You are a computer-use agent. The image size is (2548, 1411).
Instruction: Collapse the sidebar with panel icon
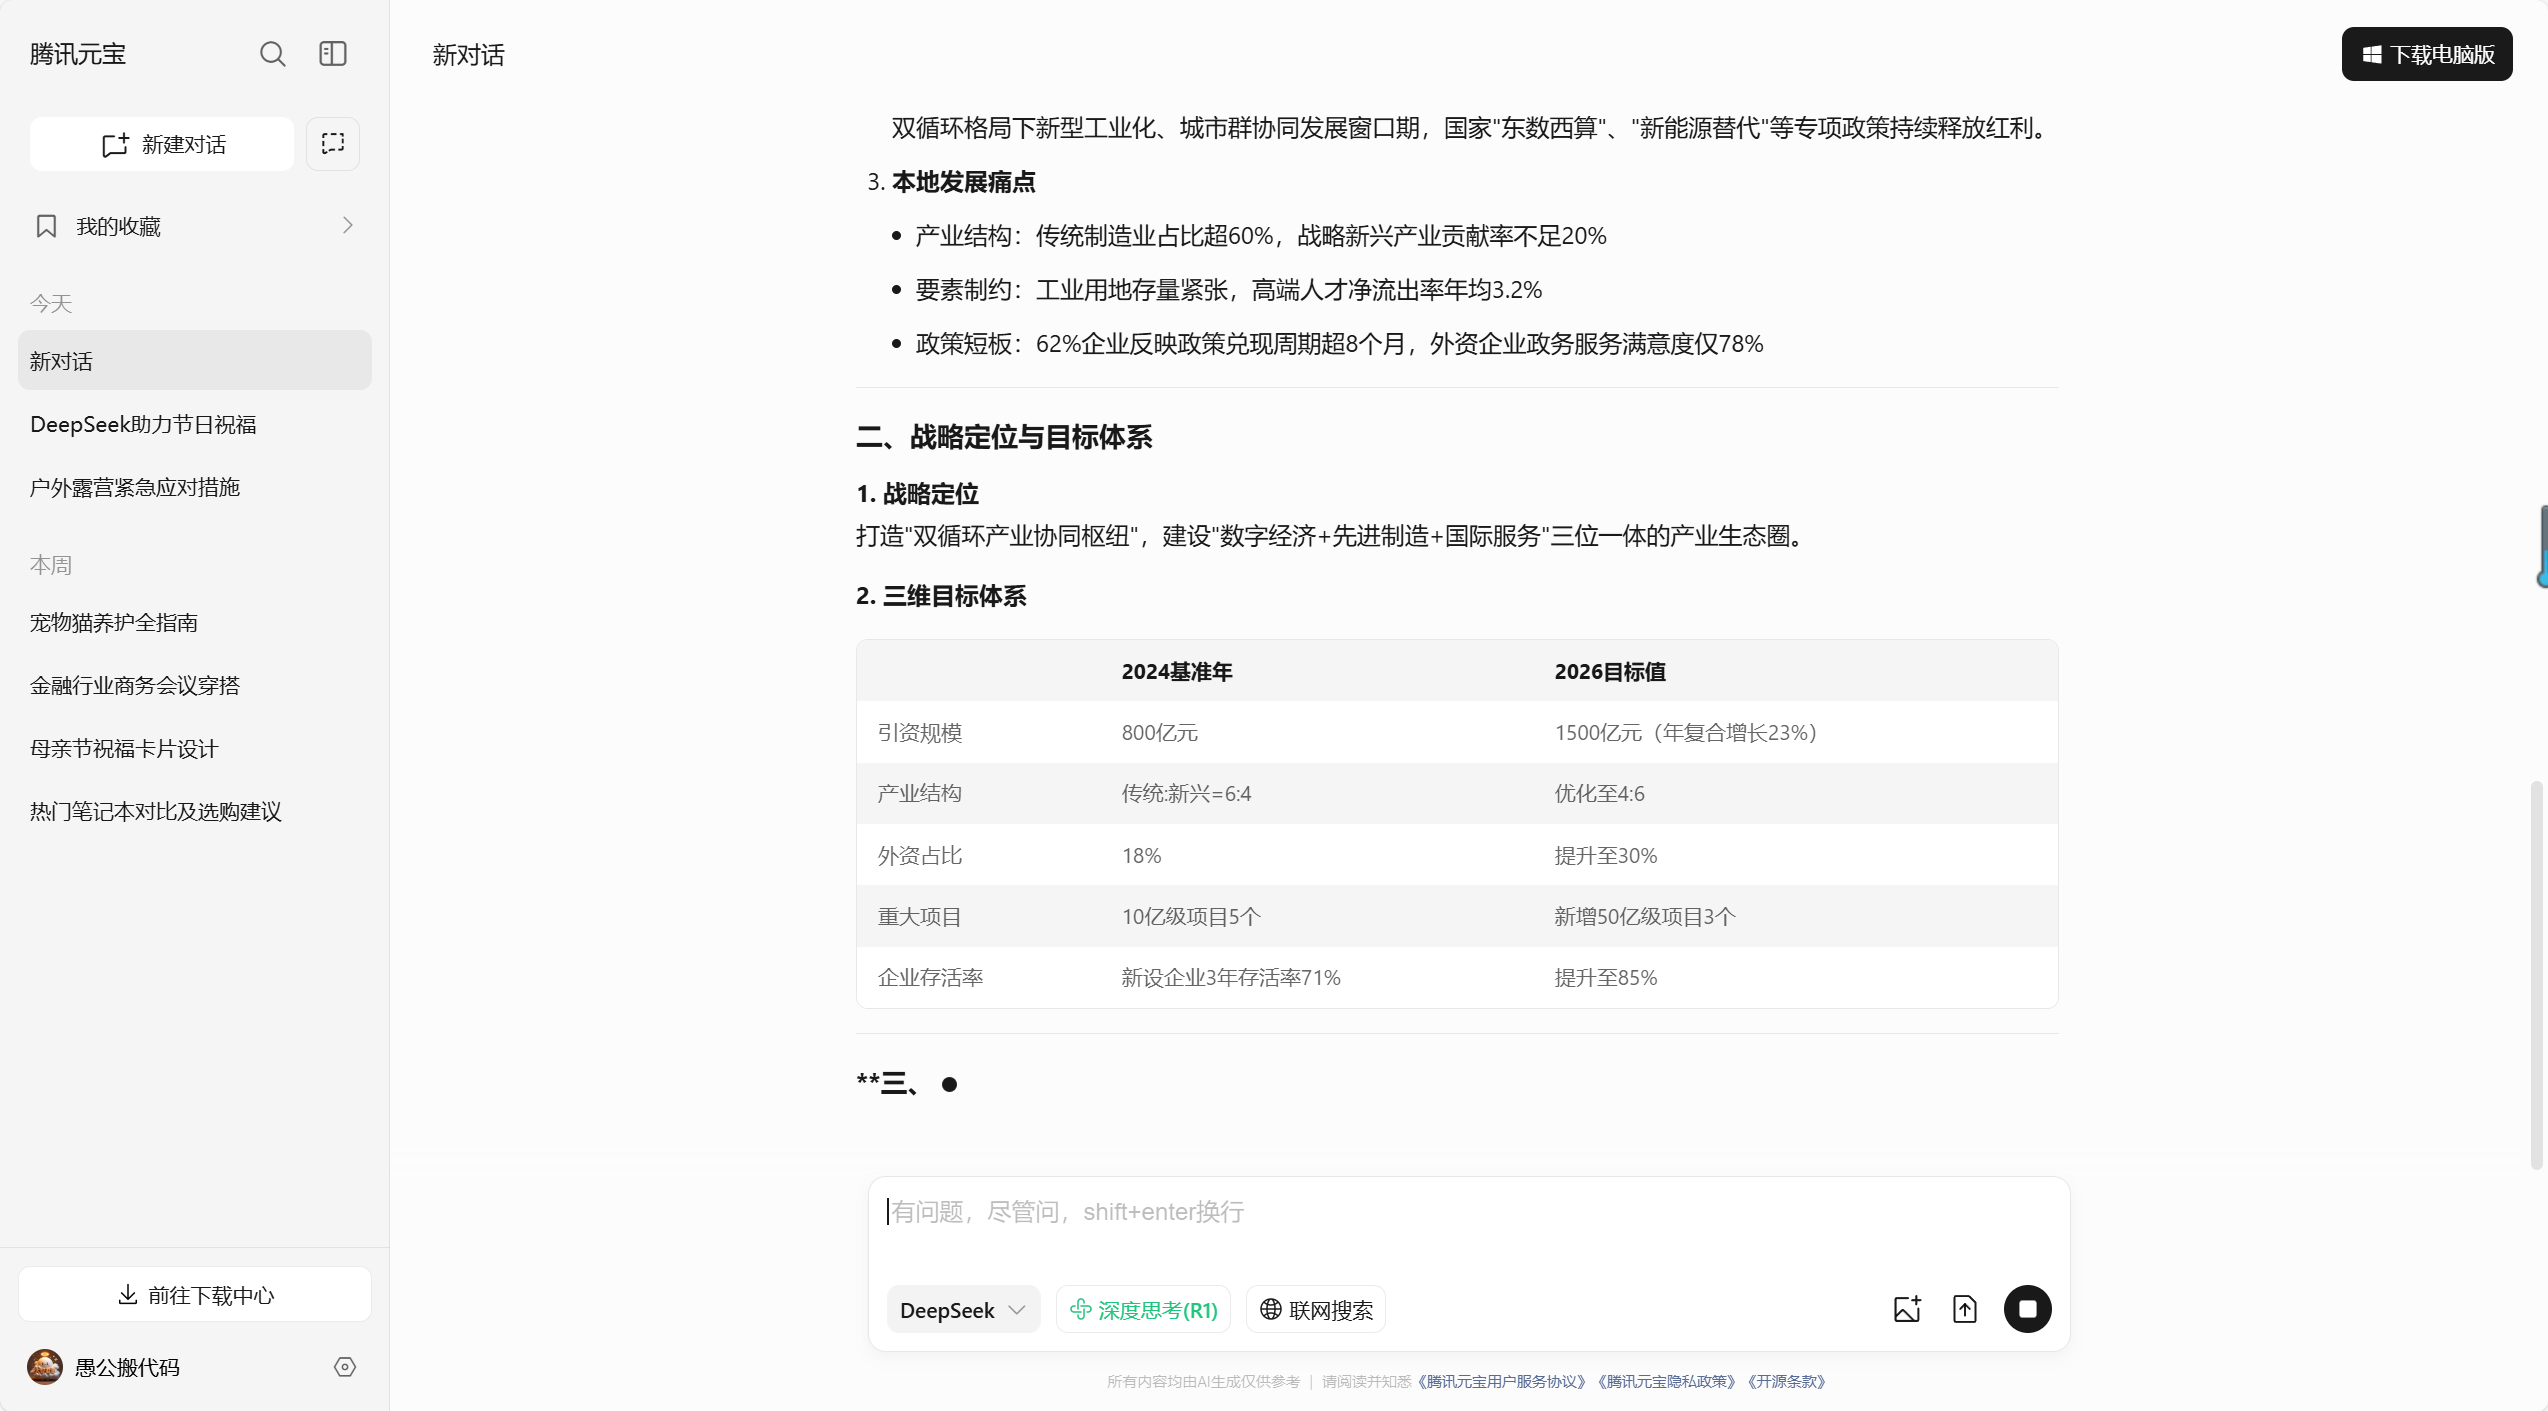333,54
